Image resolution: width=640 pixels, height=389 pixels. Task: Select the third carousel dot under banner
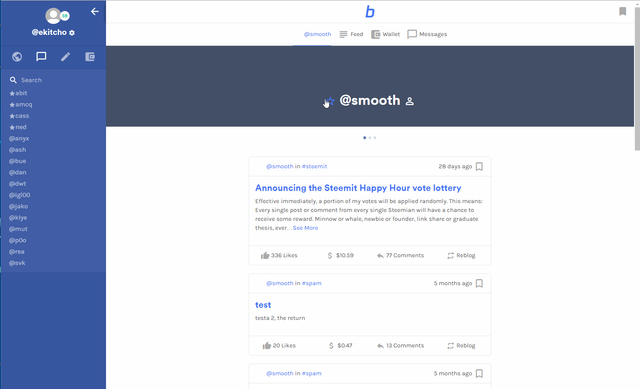[x=375, y=138]
